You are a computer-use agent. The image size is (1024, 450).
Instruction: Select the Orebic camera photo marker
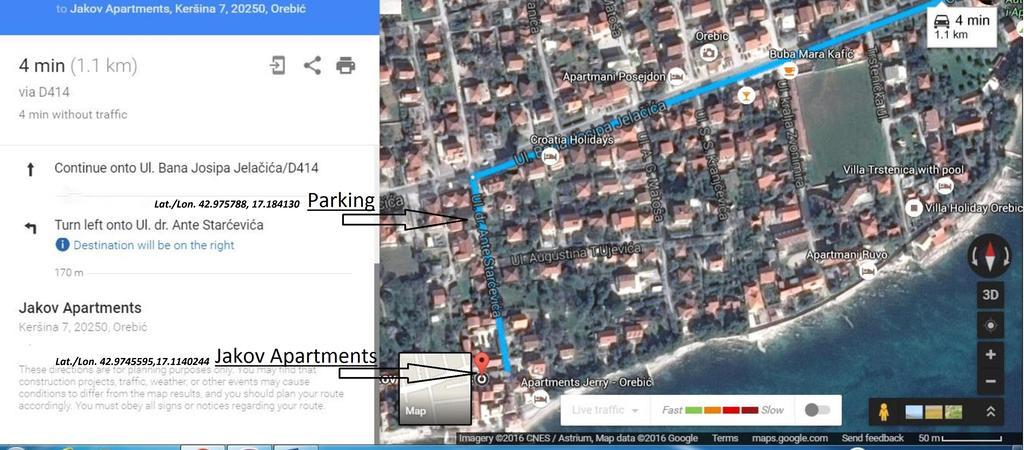point(707,52)
